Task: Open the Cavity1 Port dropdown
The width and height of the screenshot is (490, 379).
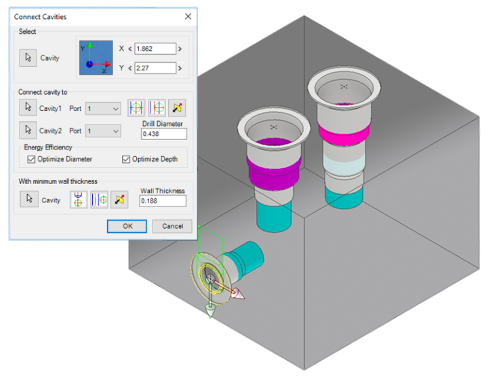Action: point(103,109)
